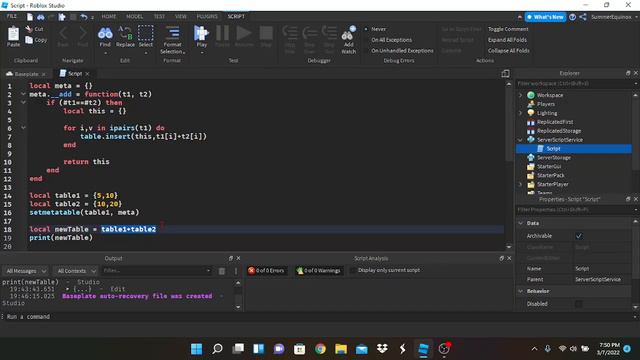Click the new file icon in the quick toolbar
This screenshot has height=360, width=640.
click(x=30, y=17)
